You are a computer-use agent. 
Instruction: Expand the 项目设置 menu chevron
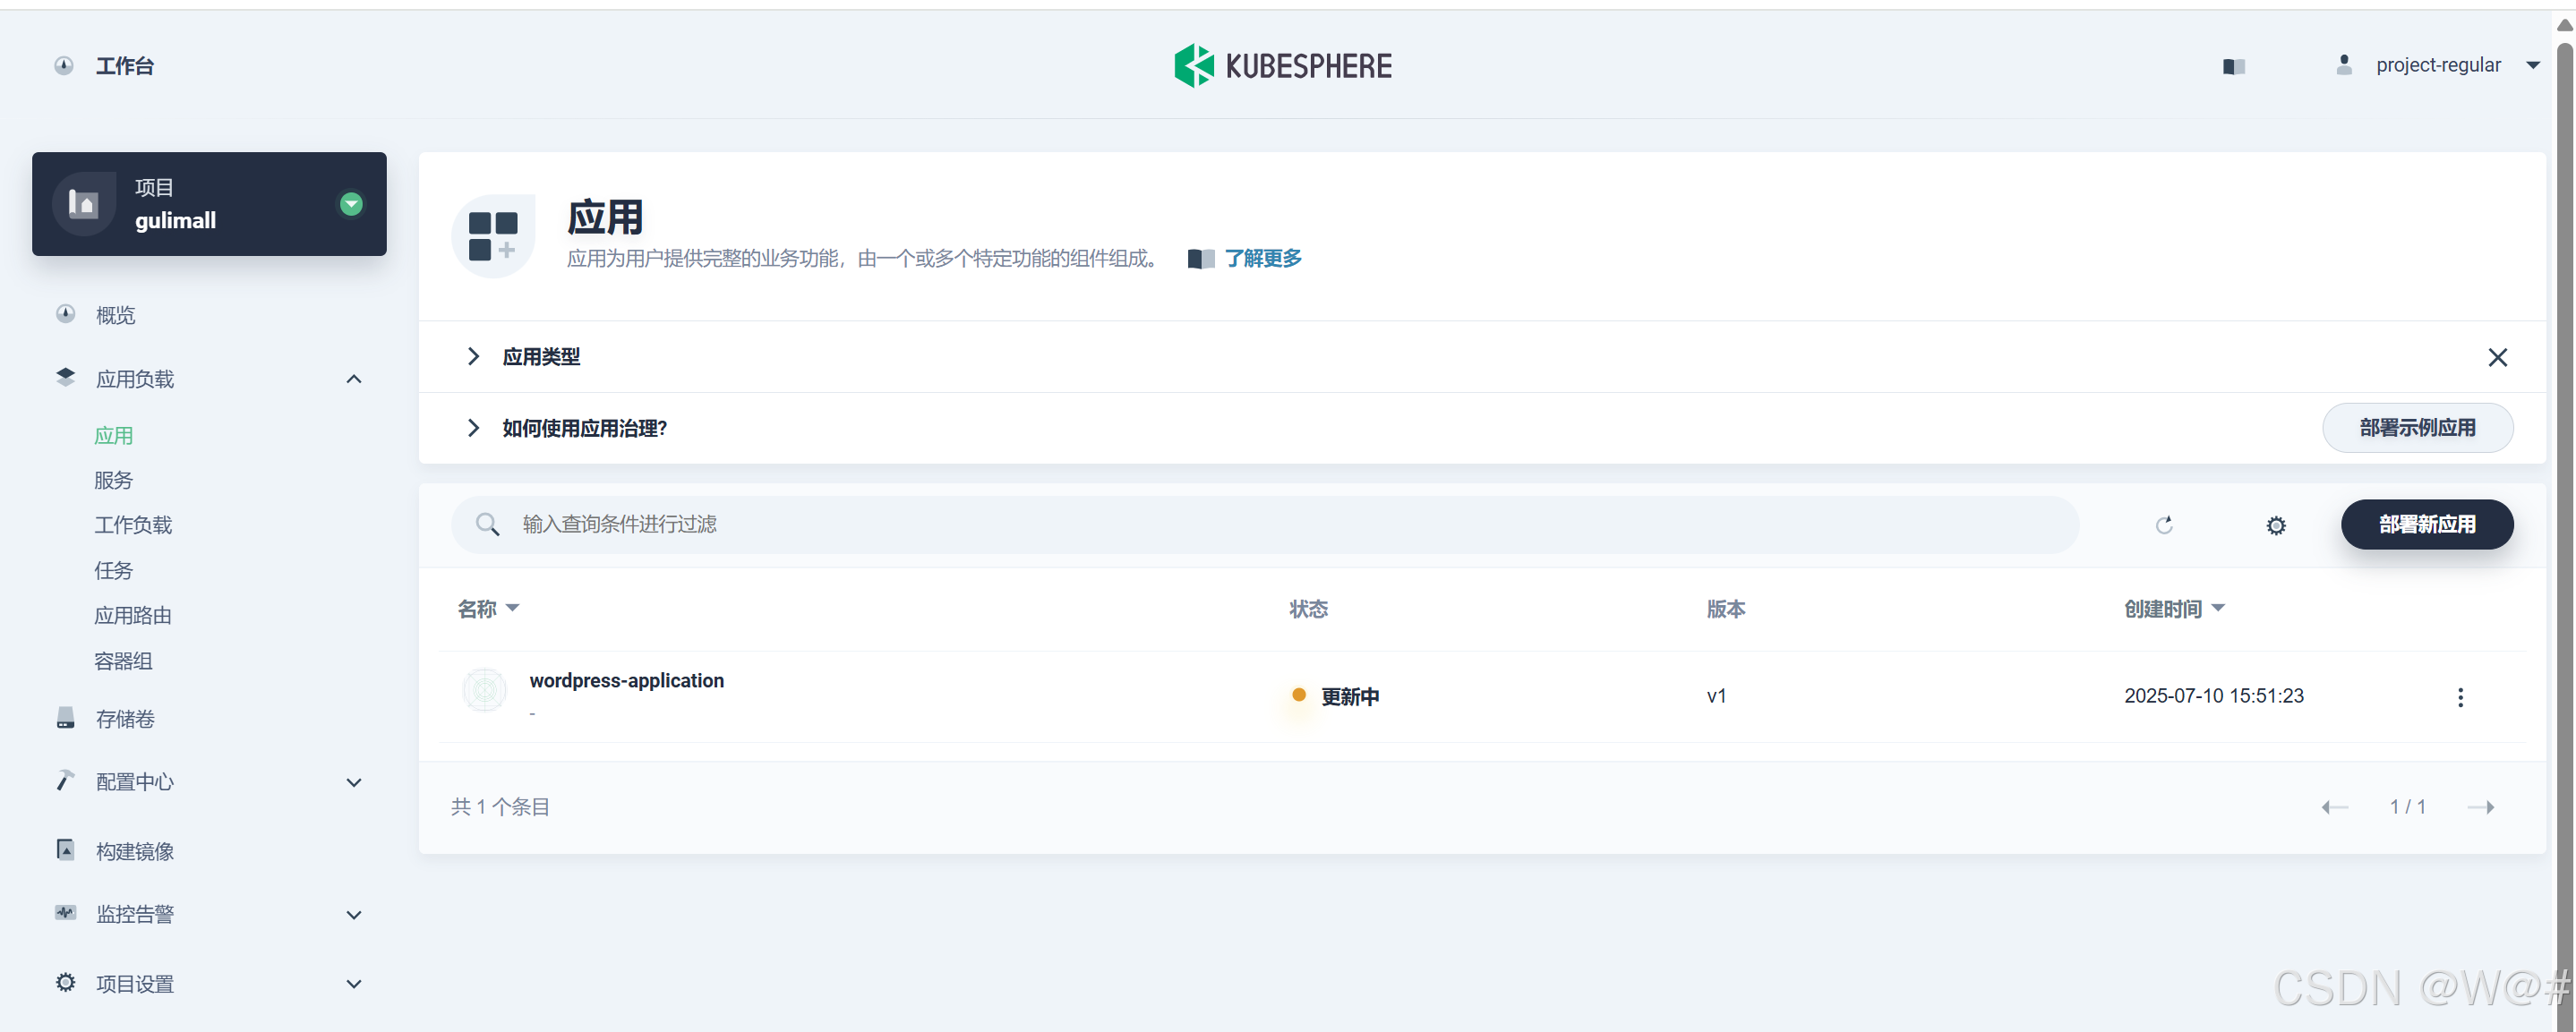pos(354,984)
